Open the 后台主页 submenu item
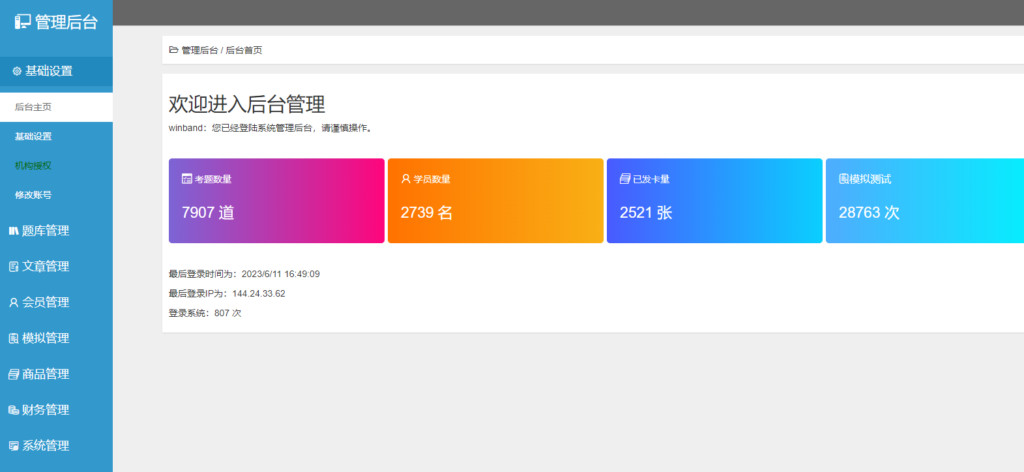Image resolution: width=1024 pixels, height=472 pixels. [x=56, y=107]
